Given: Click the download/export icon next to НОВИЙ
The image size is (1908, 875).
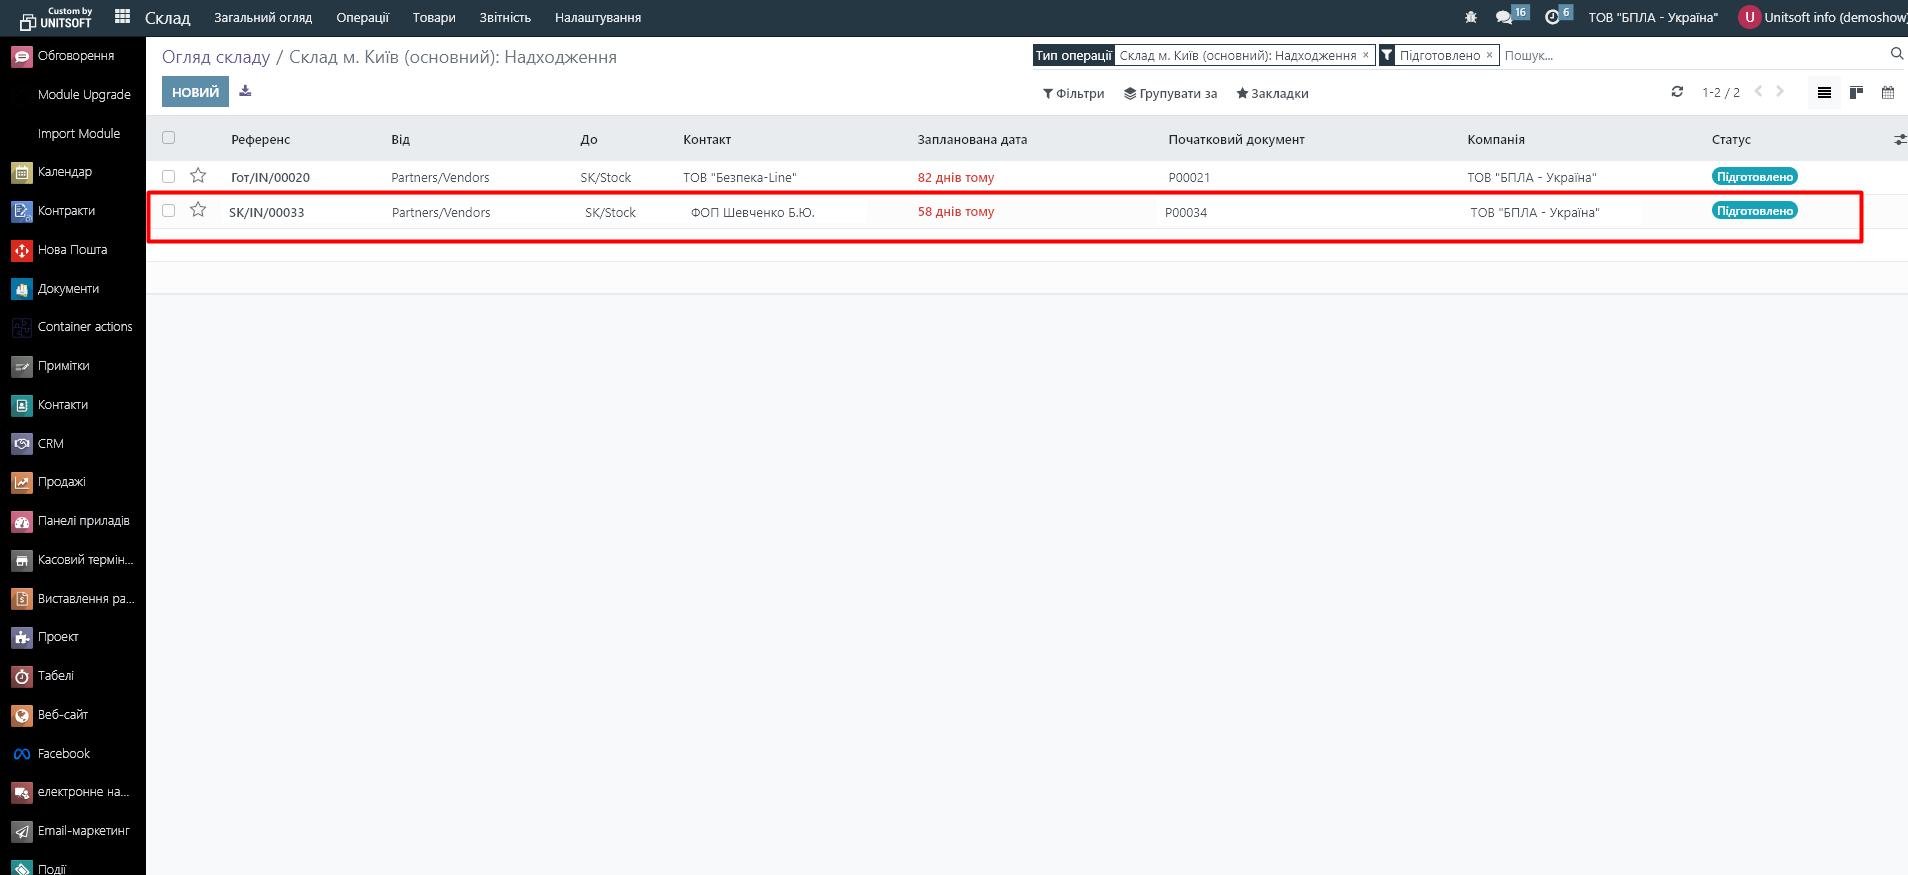Looking at the screenshot, I should (x=245, y=92).
